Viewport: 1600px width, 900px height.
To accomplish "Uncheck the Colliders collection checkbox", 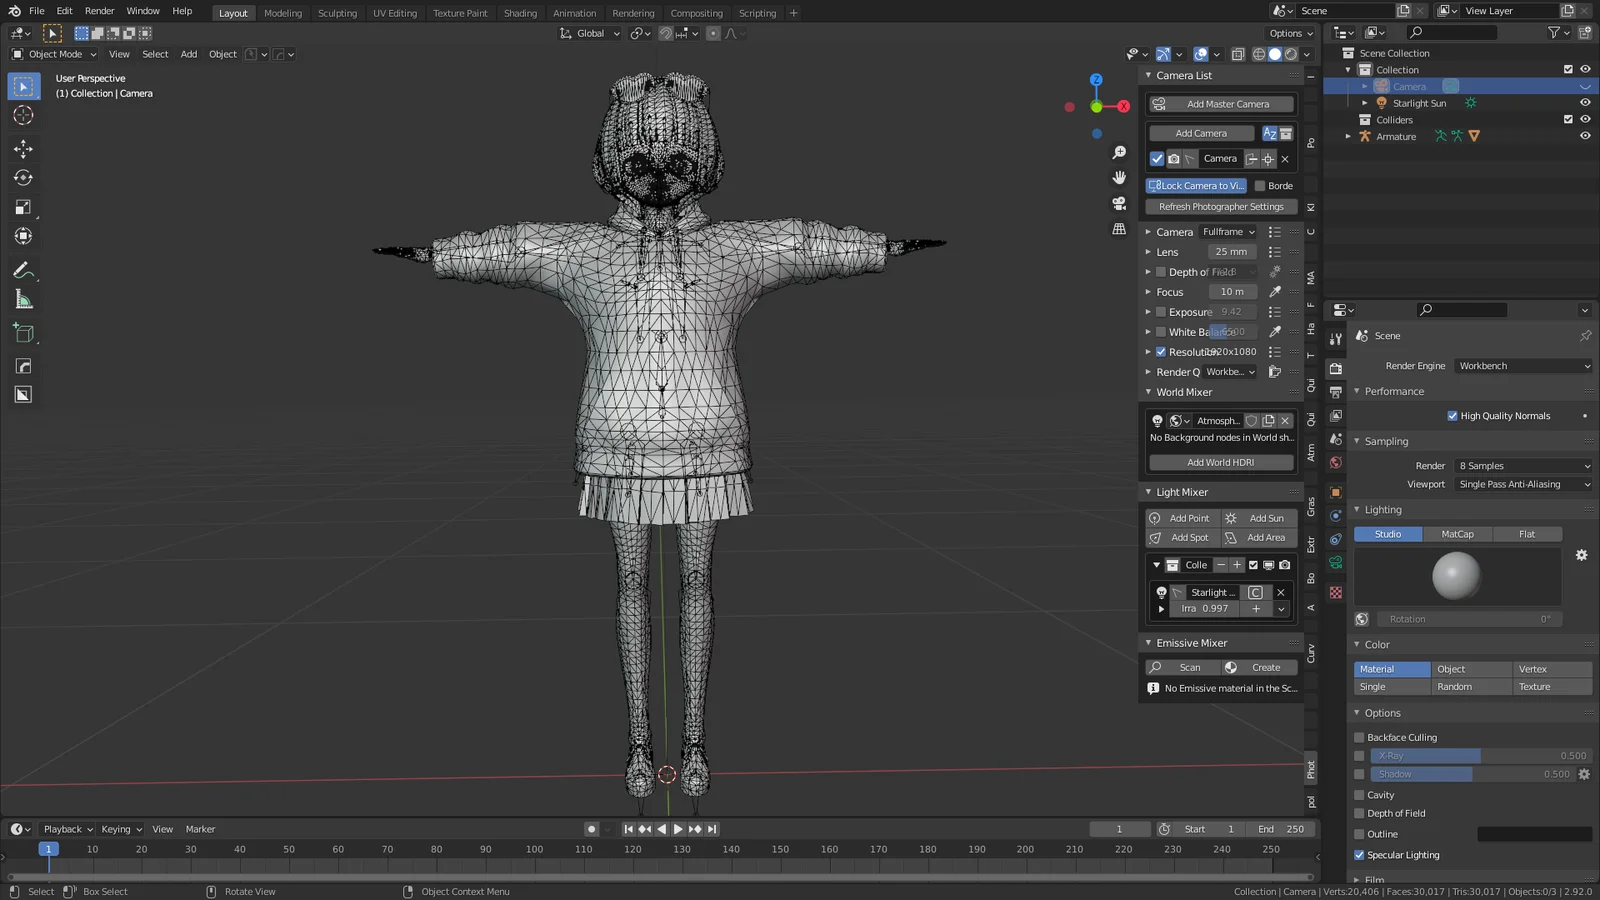I will [1568, 119].
